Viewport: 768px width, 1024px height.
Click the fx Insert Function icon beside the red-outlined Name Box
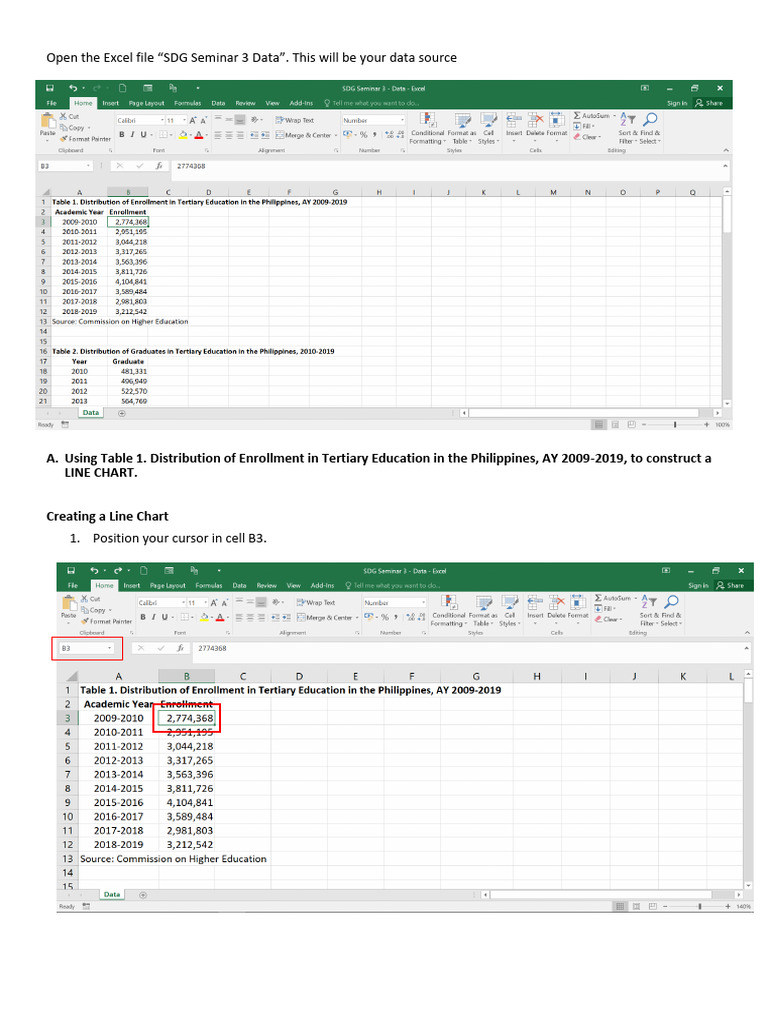pyautogui.click(x=176, y=648)
